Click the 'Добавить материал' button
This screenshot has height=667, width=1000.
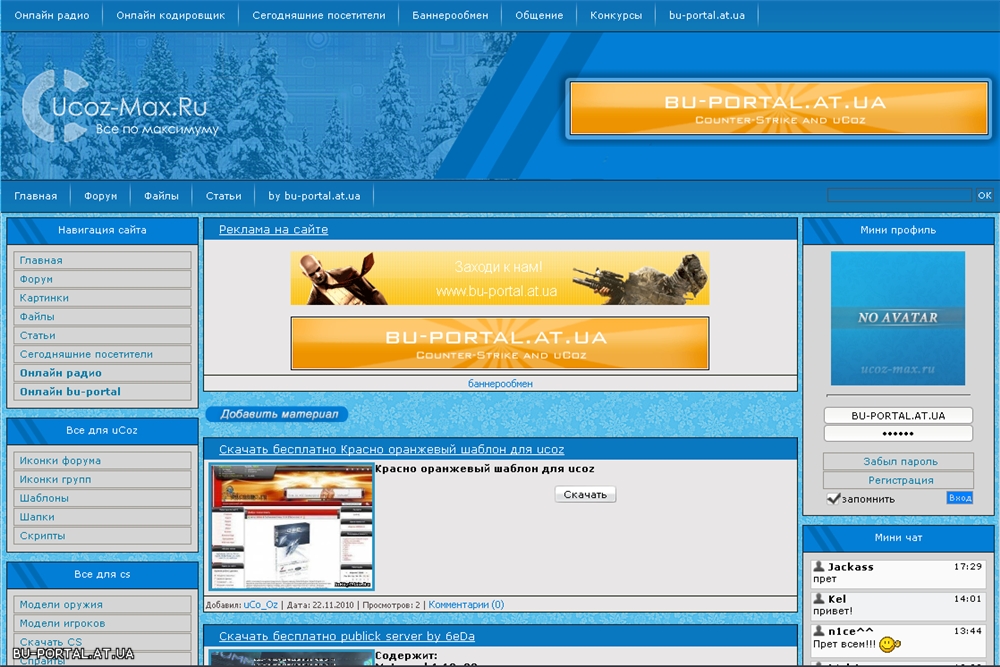277,414
